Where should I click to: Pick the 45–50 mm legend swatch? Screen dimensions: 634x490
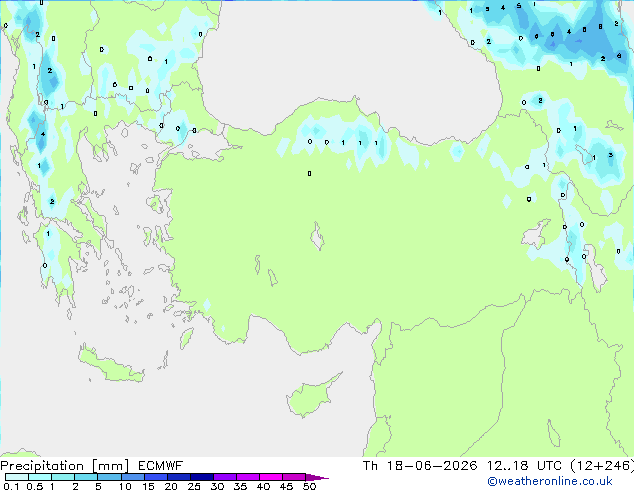click(x=294, y=477)
